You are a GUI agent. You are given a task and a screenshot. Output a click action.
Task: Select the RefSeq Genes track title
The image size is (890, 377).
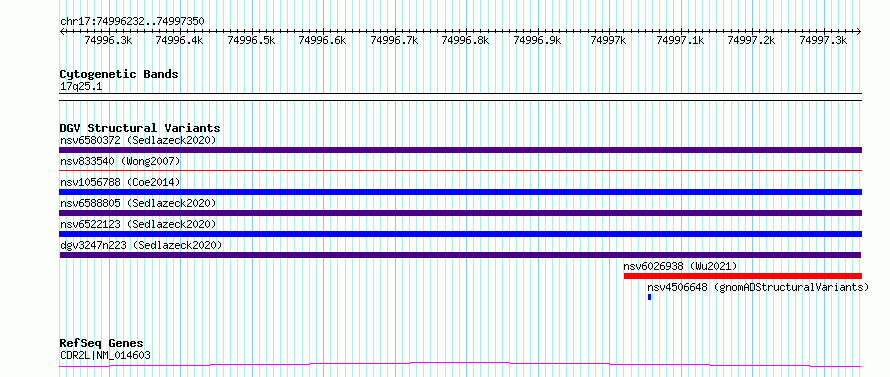coord(101,344)
